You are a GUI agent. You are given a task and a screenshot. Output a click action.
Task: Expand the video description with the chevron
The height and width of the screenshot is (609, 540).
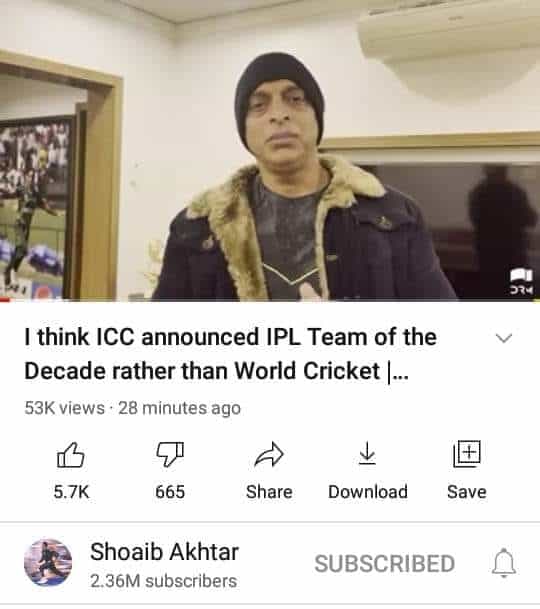click(504, 338)
